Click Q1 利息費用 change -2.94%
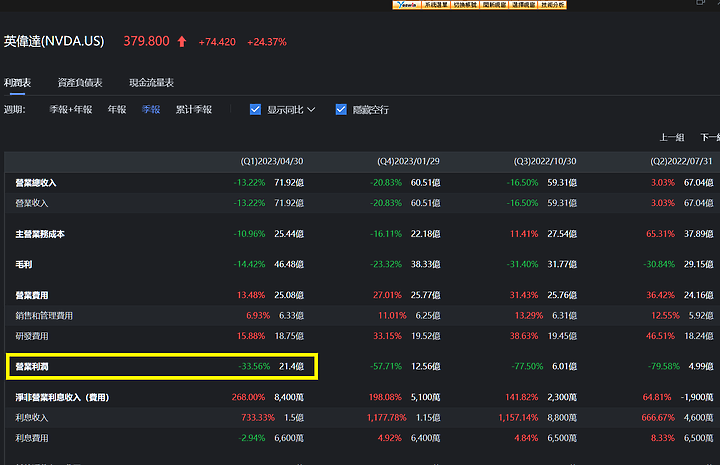Screen dimensions: 720x465 point(252,438)
